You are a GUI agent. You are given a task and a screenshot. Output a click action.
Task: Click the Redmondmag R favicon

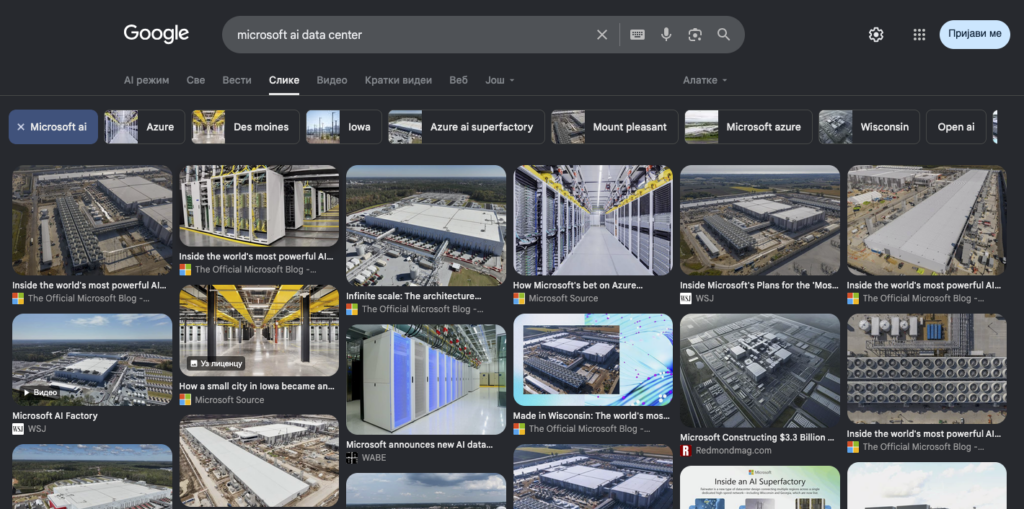click(686, 450)
